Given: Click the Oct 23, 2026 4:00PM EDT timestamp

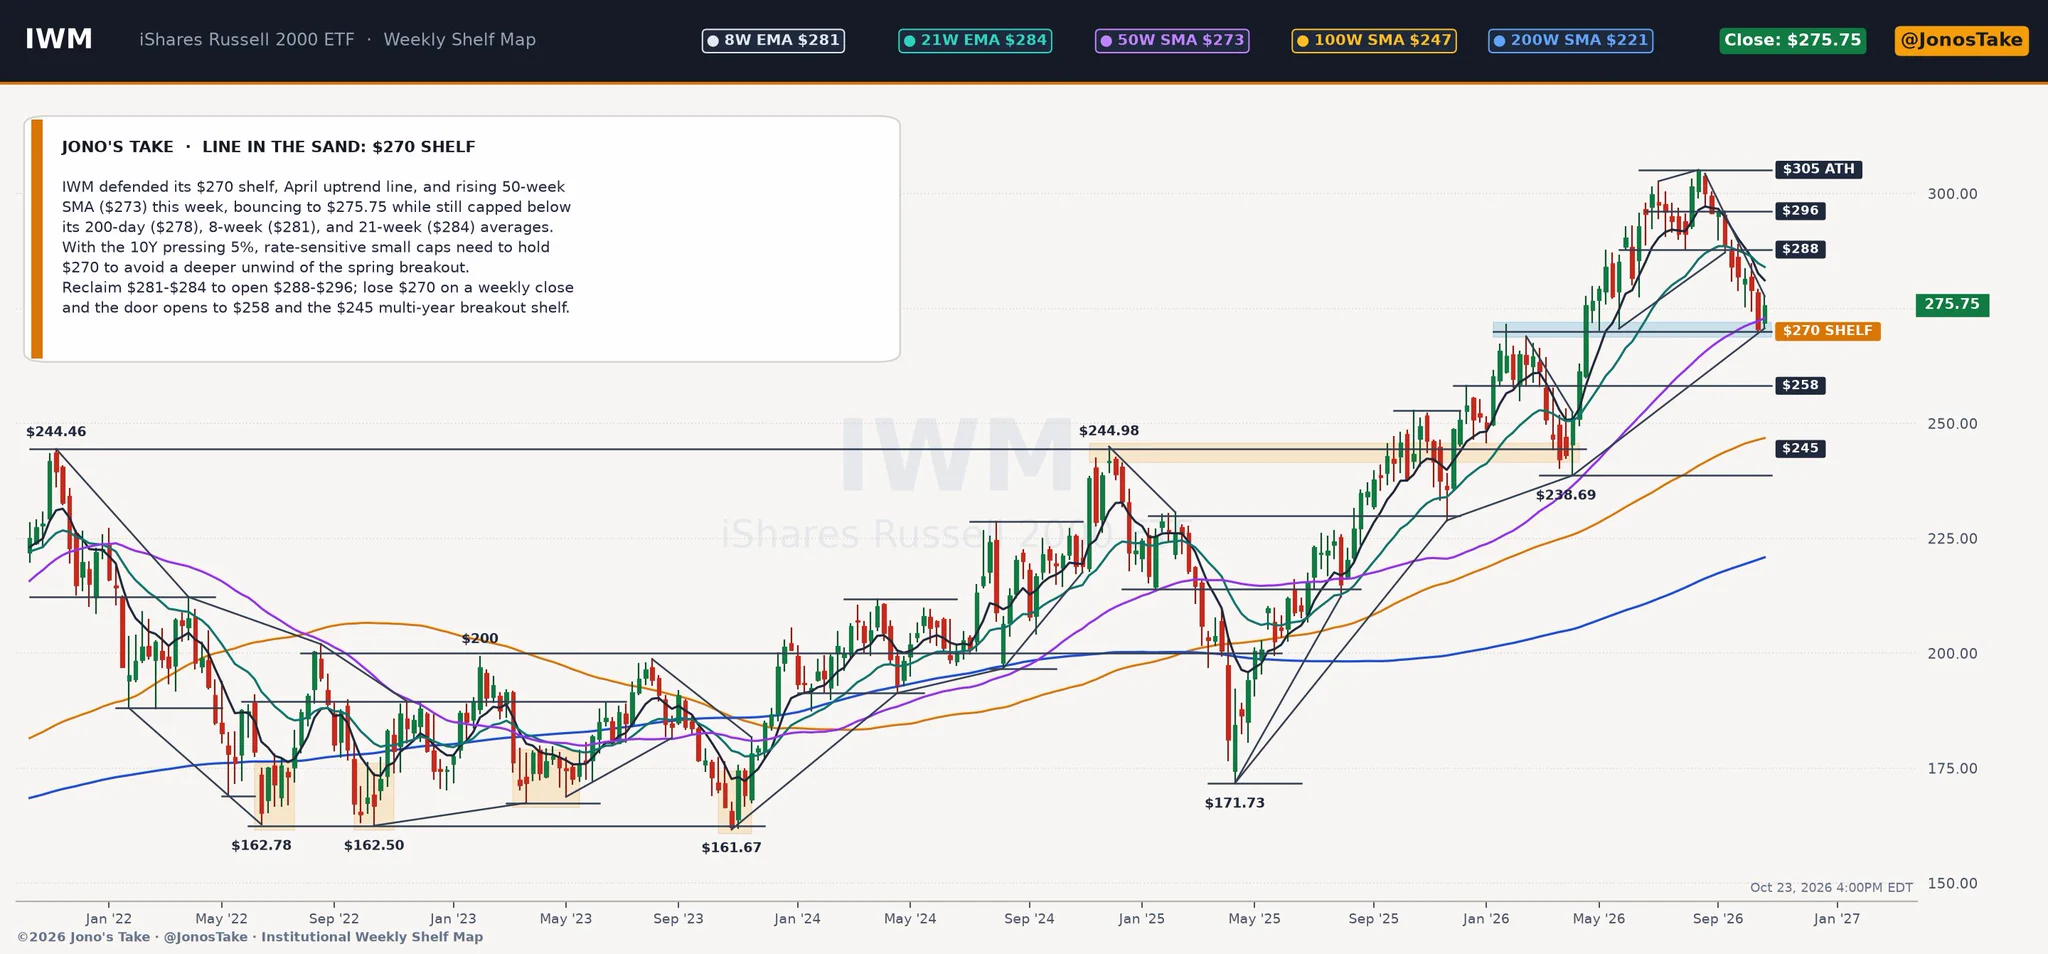Looking at the screenshot, I should click(1831, 888).
